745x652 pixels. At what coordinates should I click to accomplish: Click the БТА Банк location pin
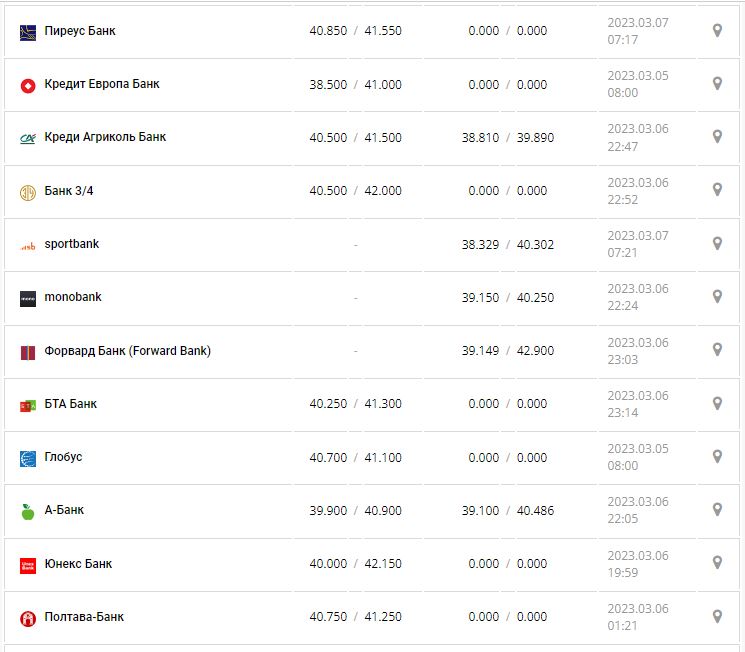pyautogui.click(x=717, y=403)
